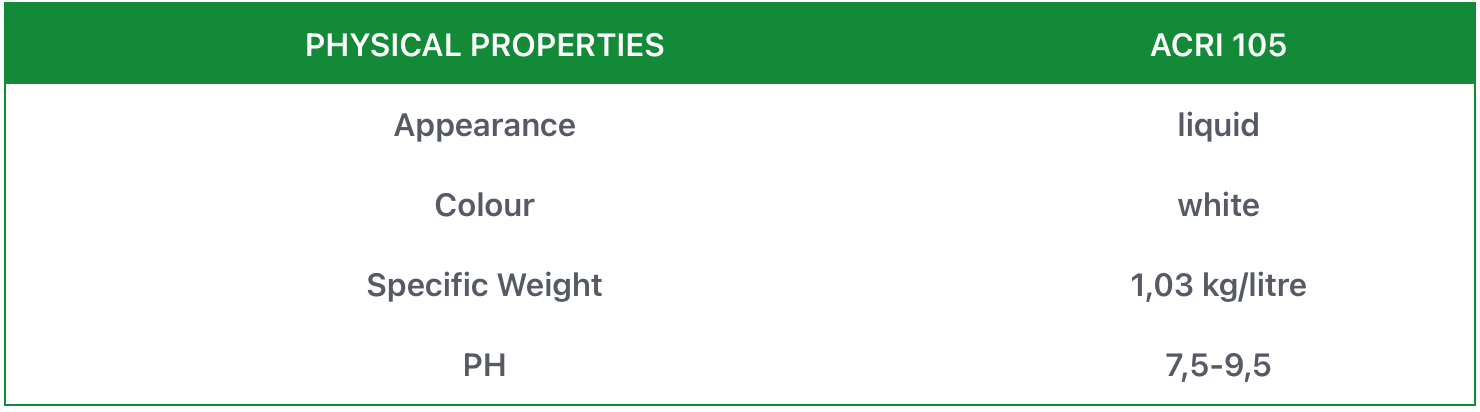Click the Colour row label
Viewport: 1480px width, 412px height.
click(484, 205)
